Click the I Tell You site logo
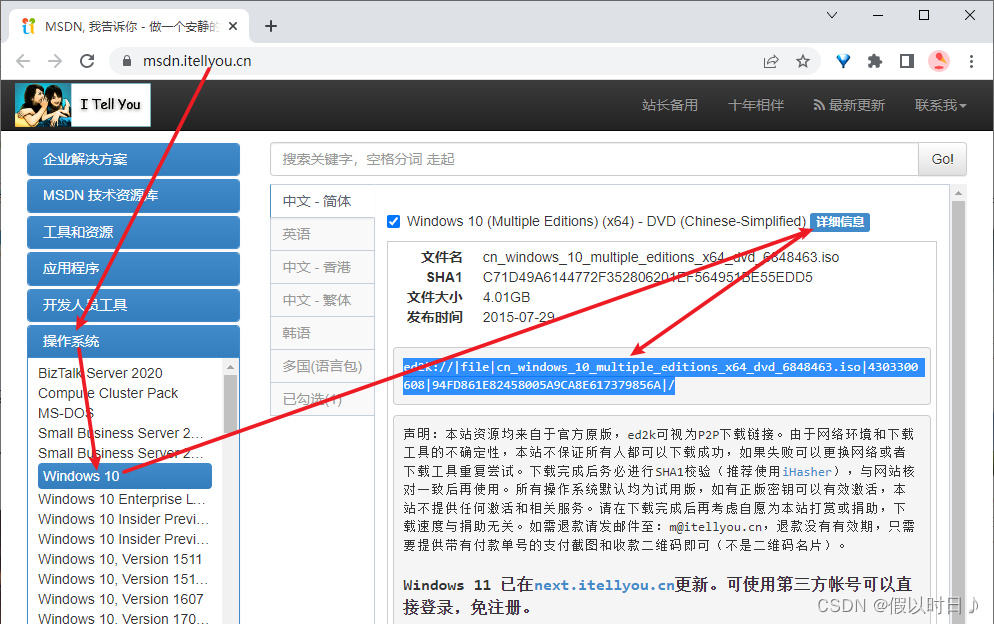Screen dimensions: 994x624 [x=83, y=105]
